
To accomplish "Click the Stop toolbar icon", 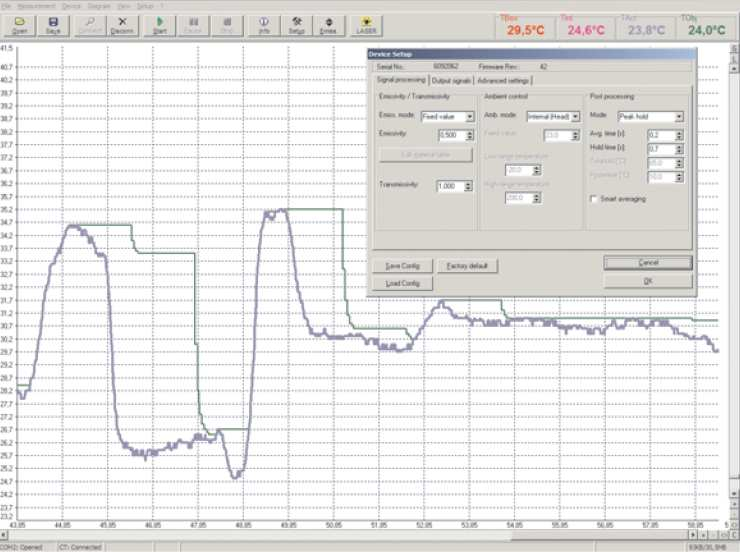I will point(227,25).
